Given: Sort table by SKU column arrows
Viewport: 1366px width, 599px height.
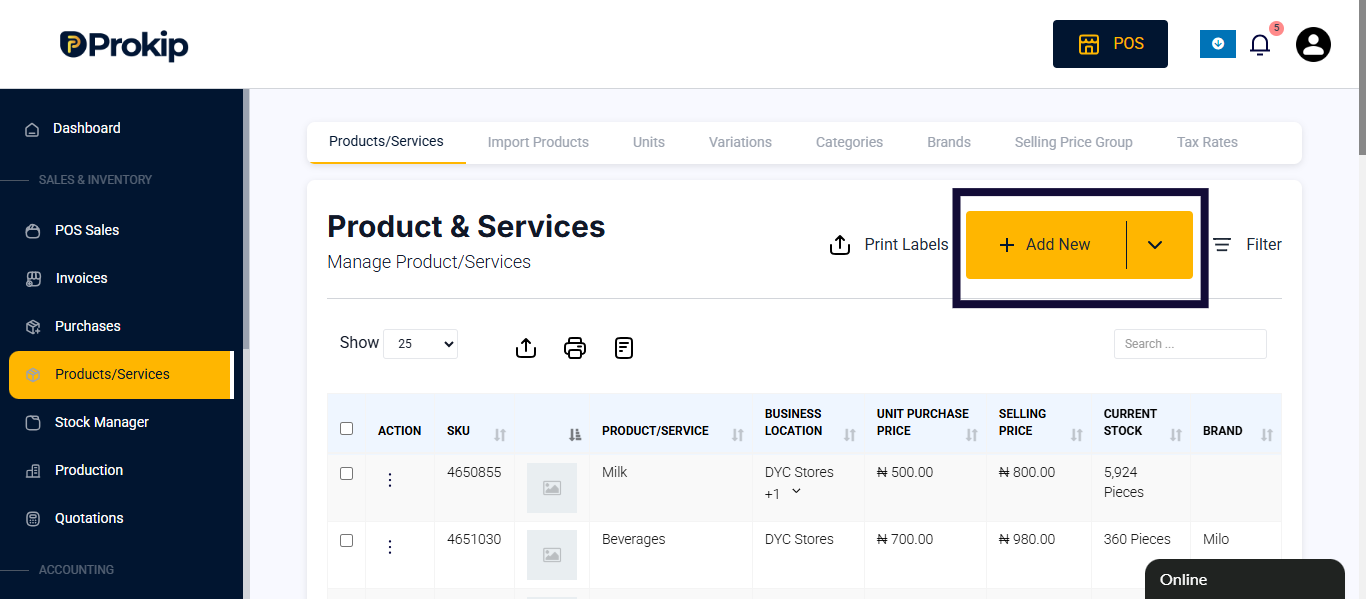Looking at the screenshot, I should pyautogui.click(x=500, y=434).
